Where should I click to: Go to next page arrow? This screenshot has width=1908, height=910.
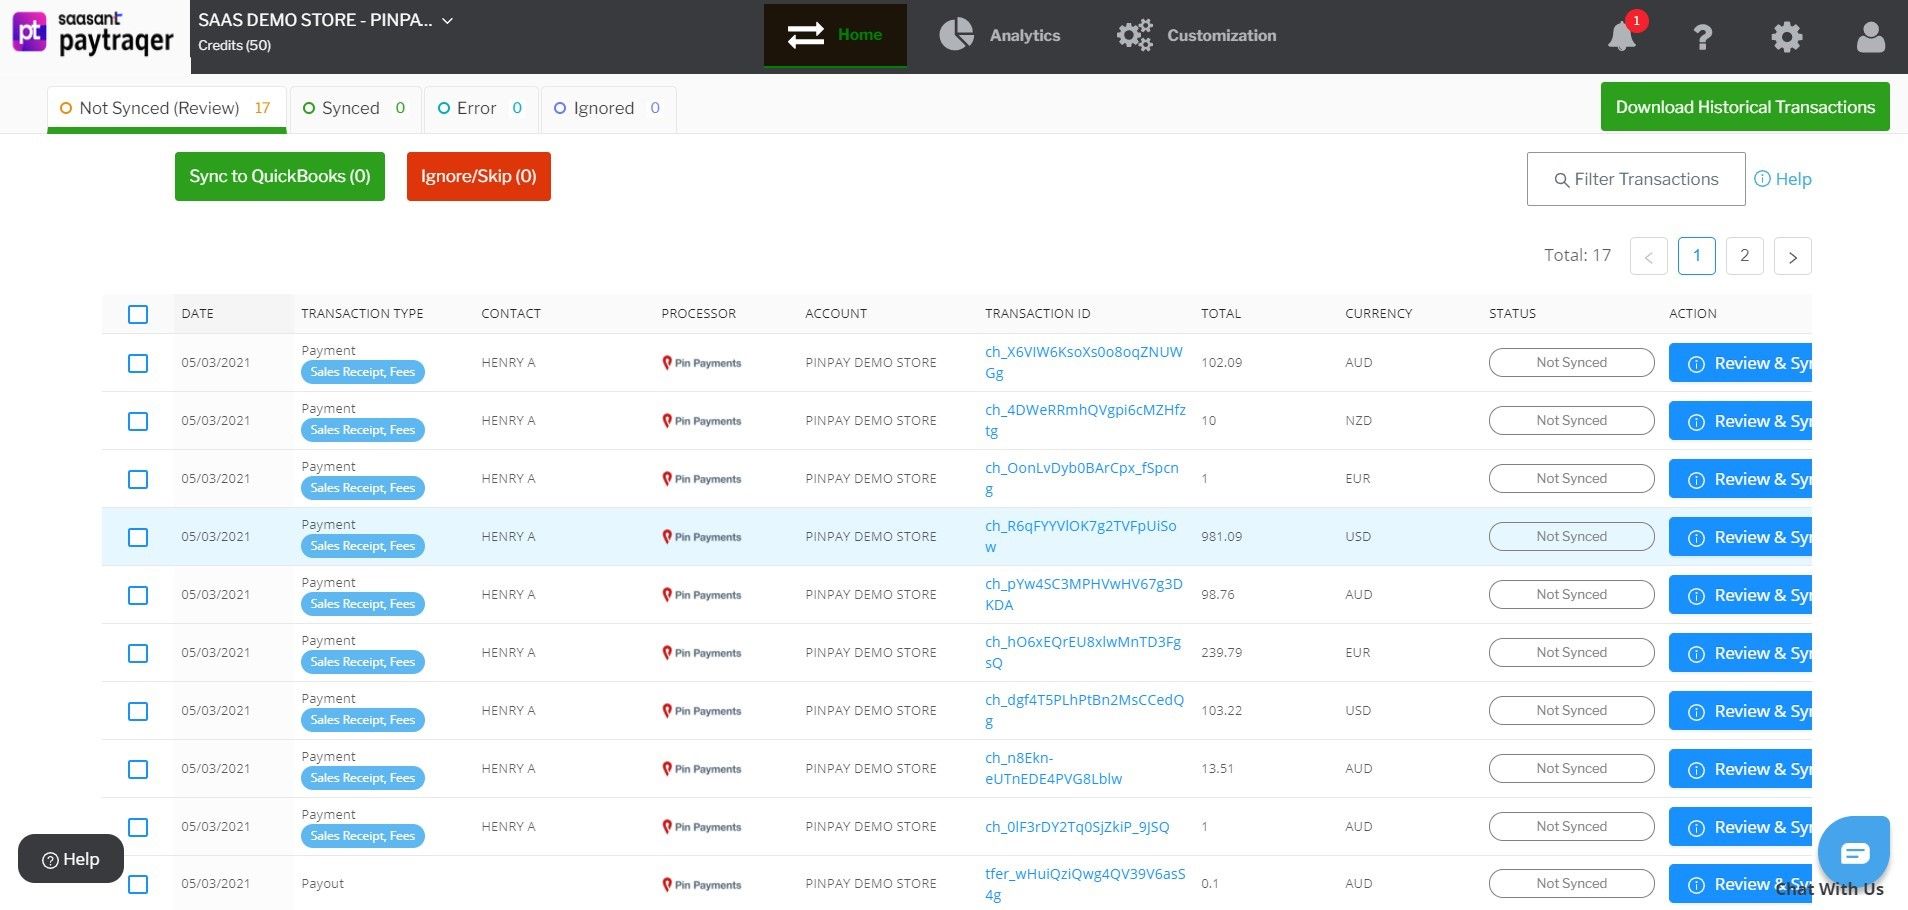[1792, 256]
